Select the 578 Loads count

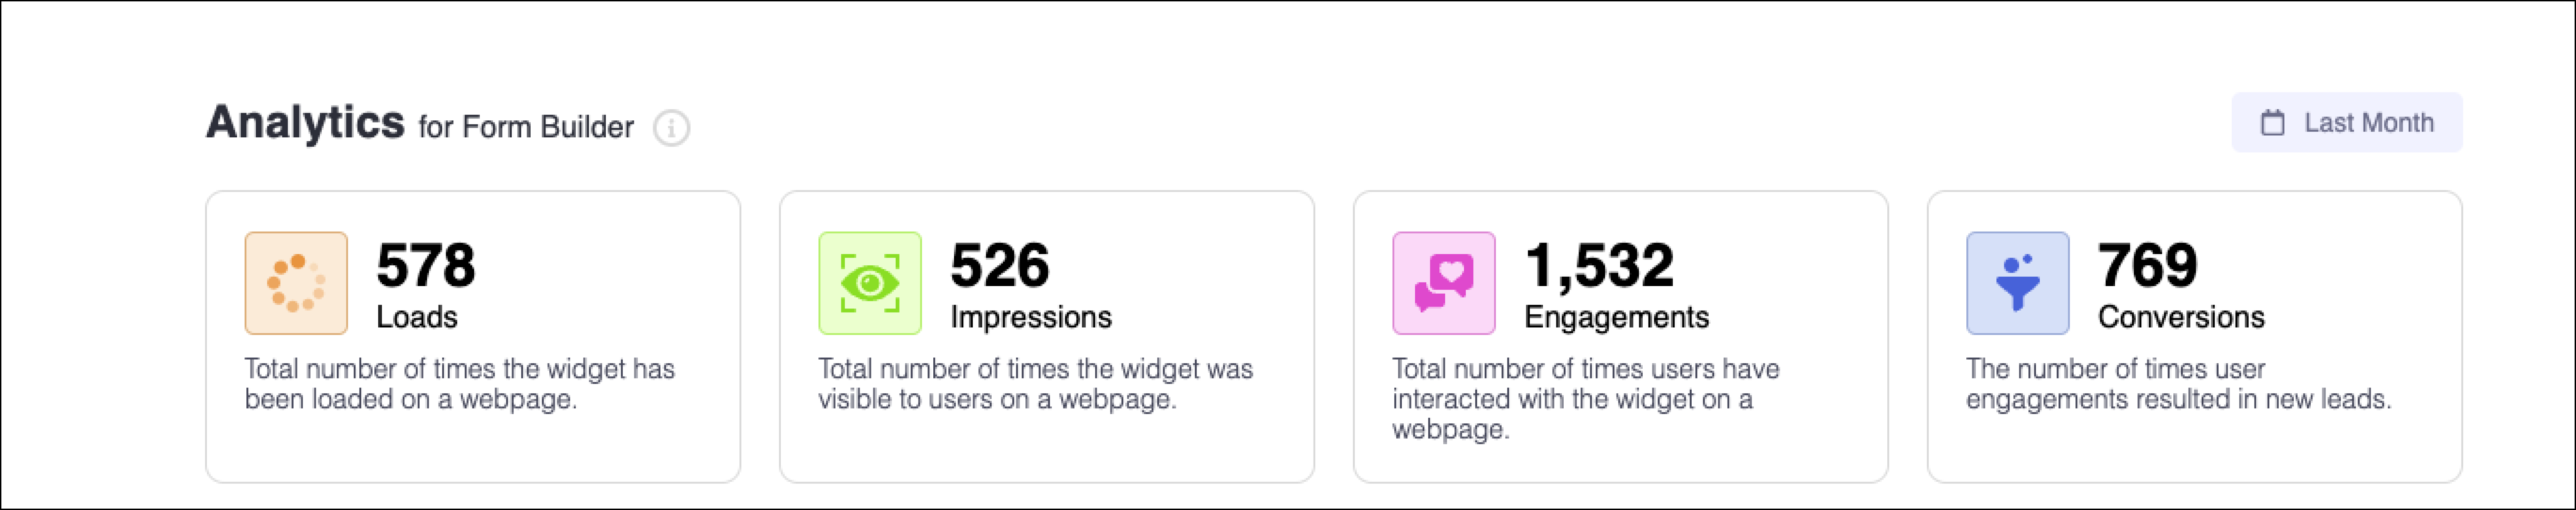[x=426, y=265]
